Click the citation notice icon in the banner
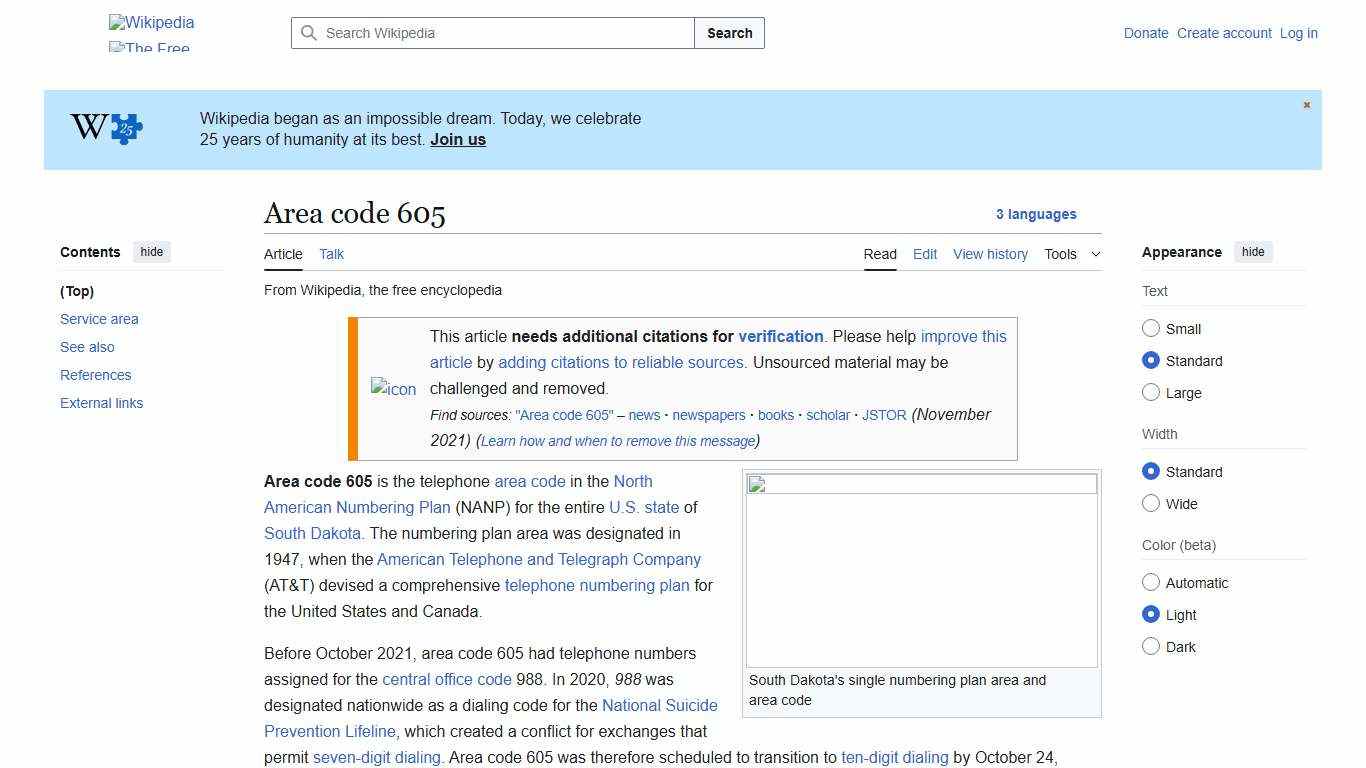Image resolution: width=1366 pixels, height=768 pixels. point(393,389)
